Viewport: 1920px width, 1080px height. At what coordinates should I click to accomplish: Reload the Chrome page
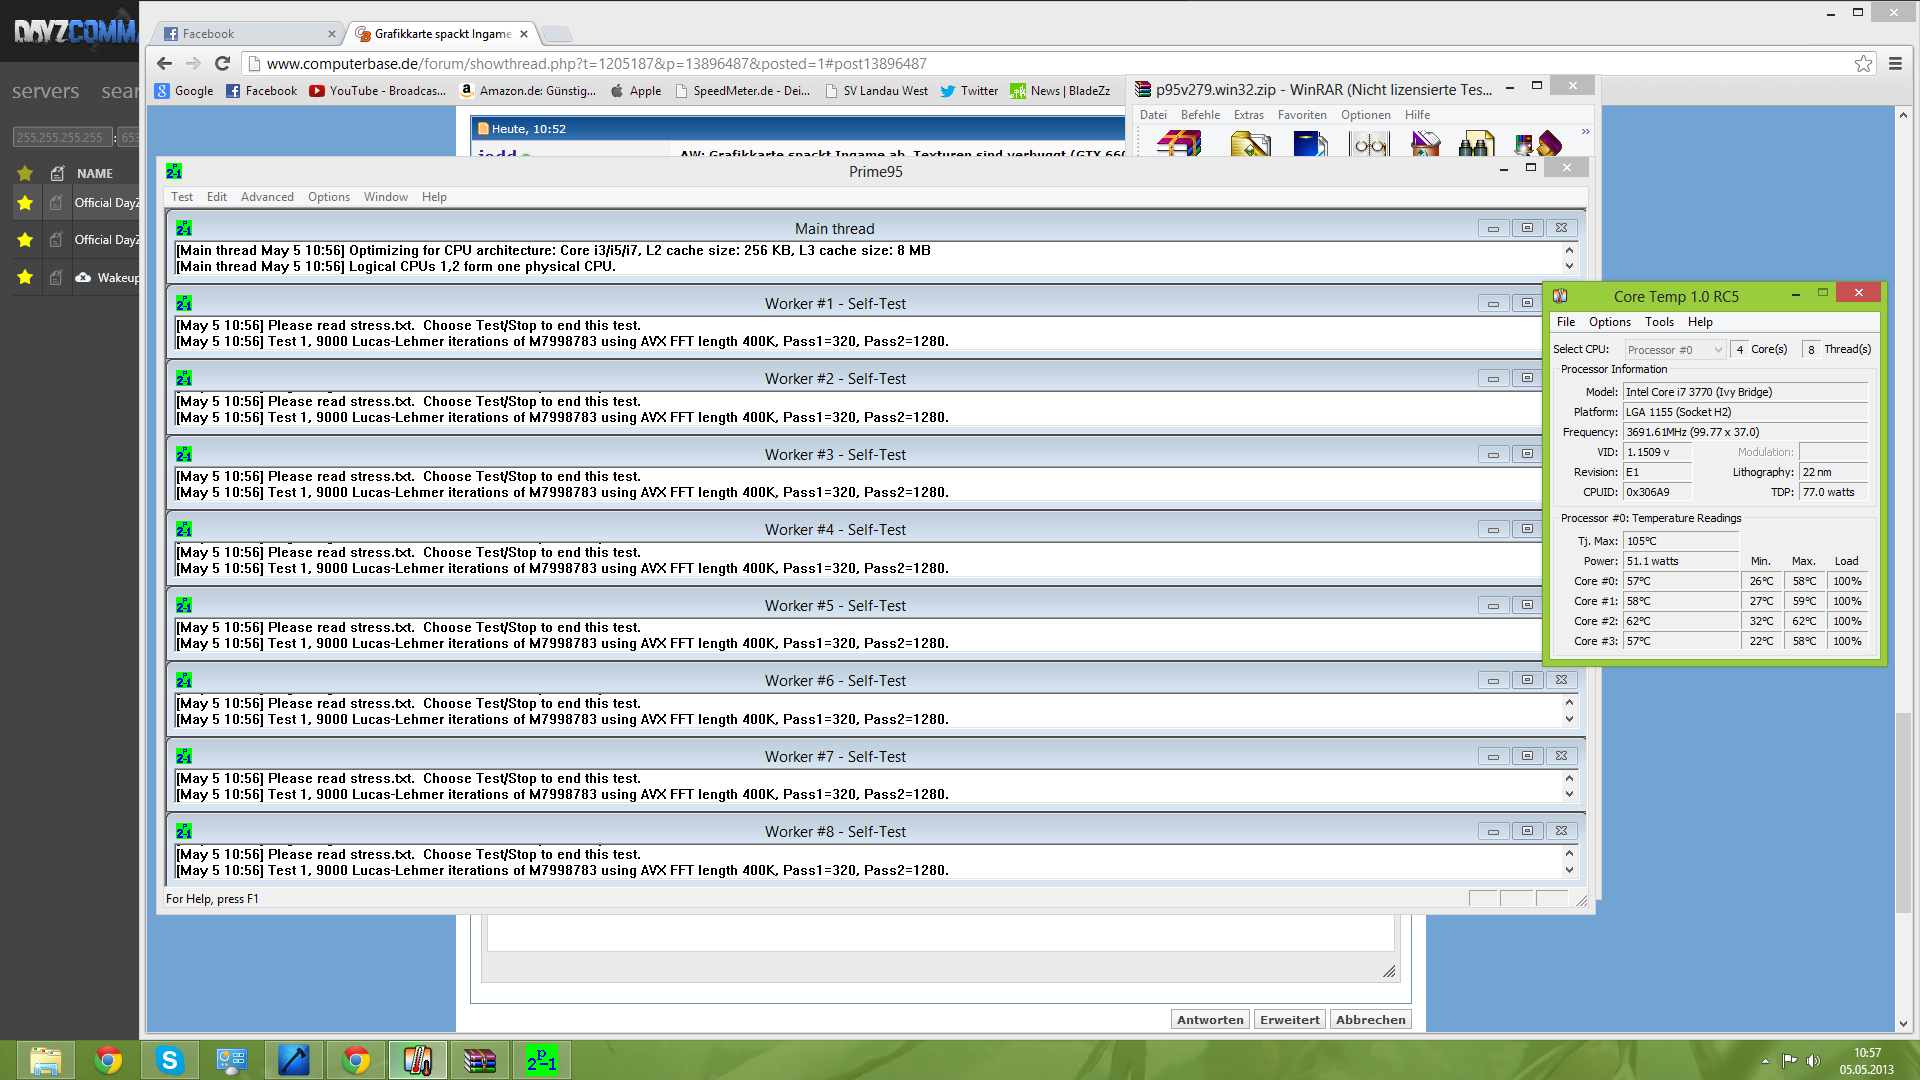[222, 63]
